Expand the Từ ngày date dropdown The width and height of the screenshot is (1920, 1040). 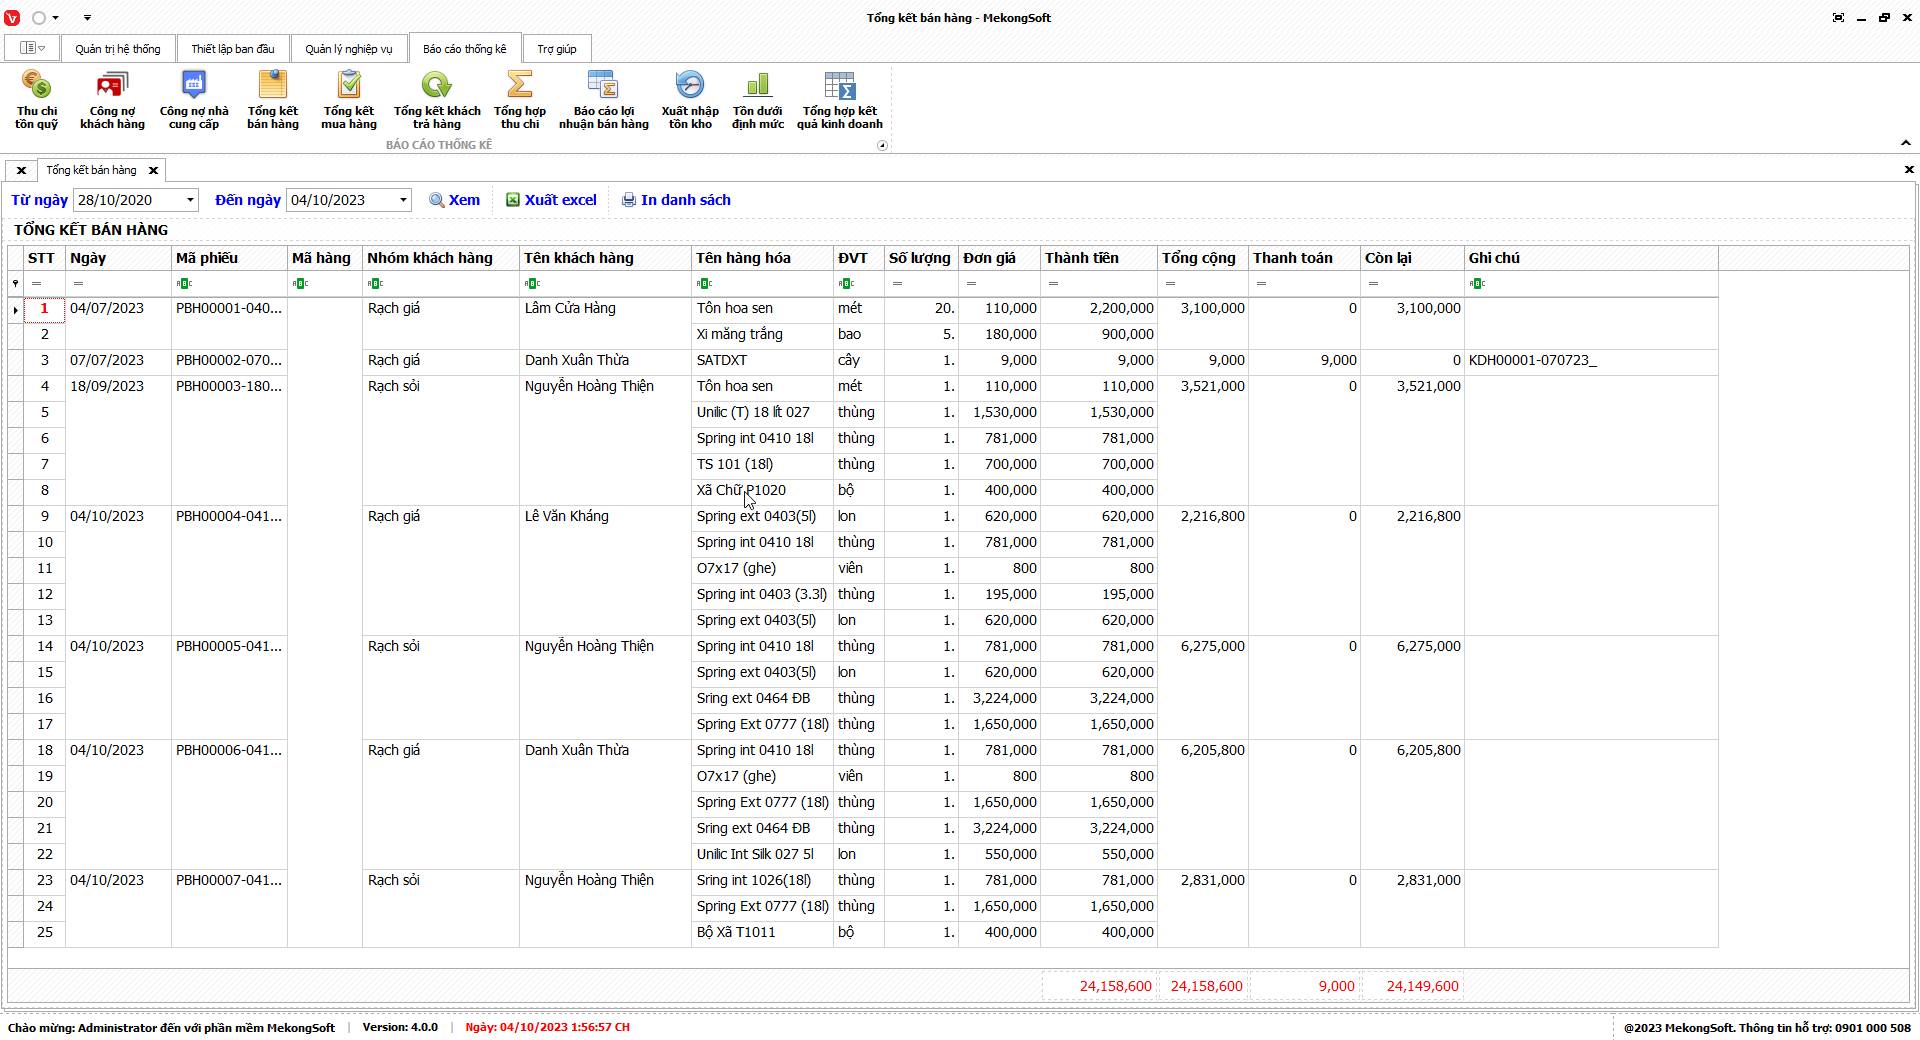click(x=190, y=200)
